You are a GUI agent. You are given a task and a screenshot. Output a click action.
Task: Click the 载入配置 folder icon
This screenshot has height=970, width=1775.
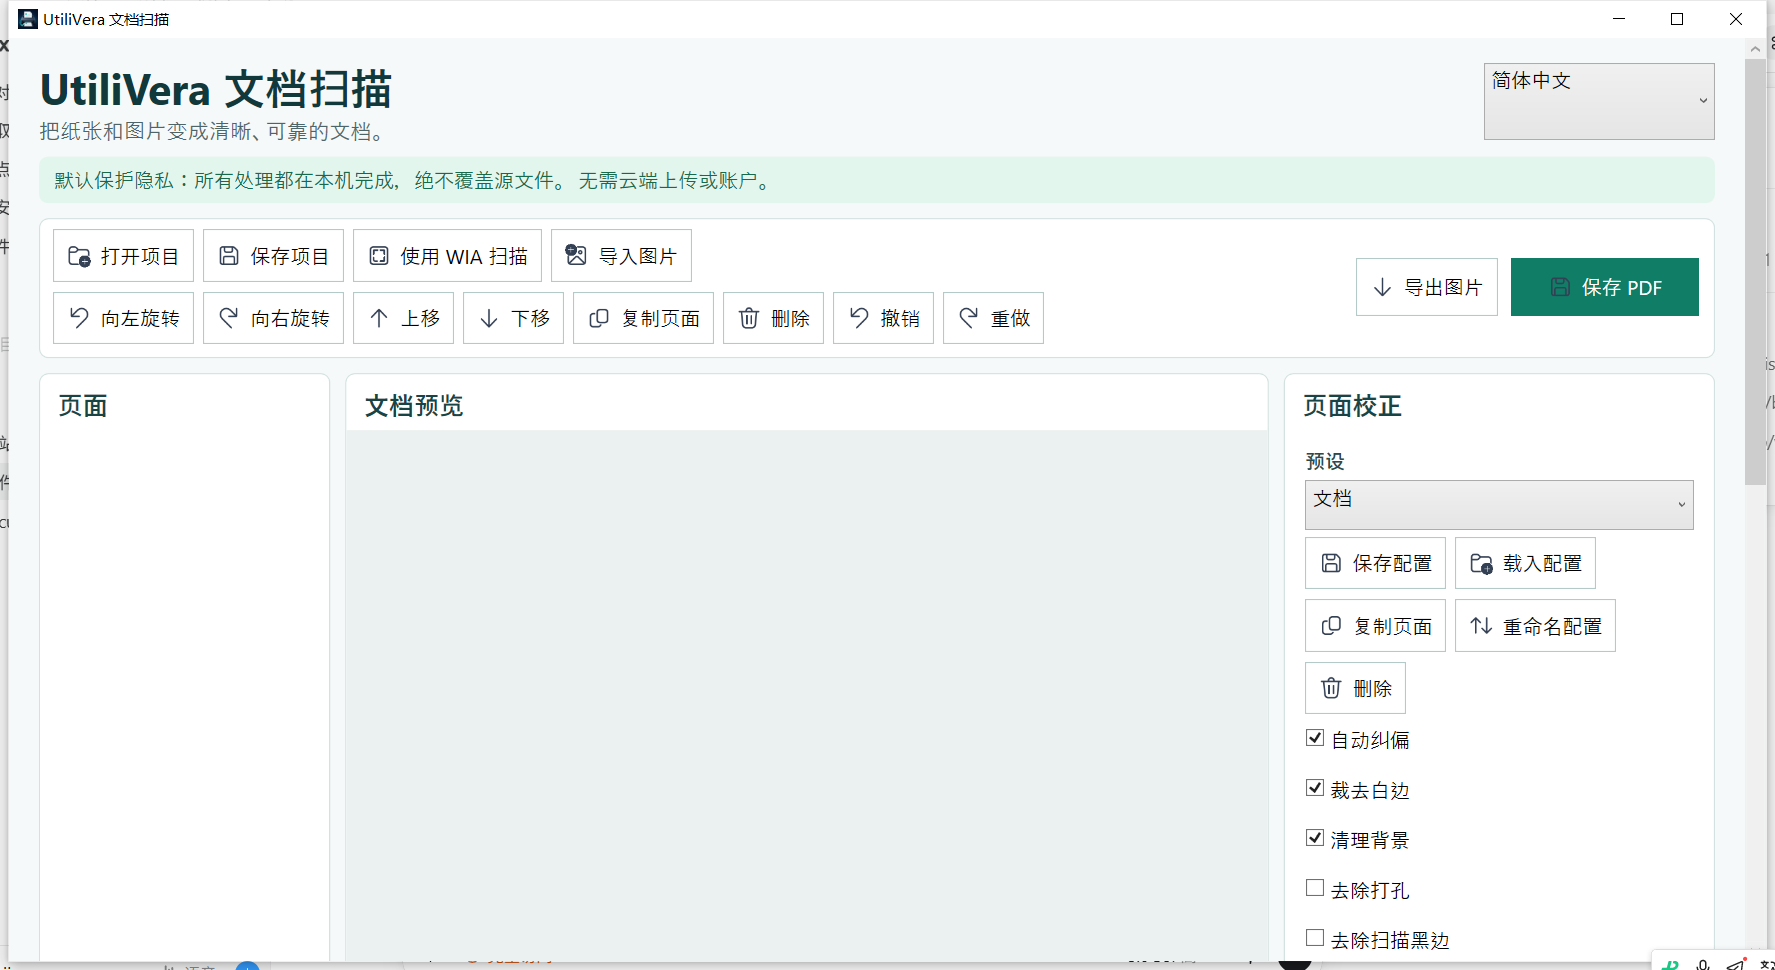point(1481,564)
